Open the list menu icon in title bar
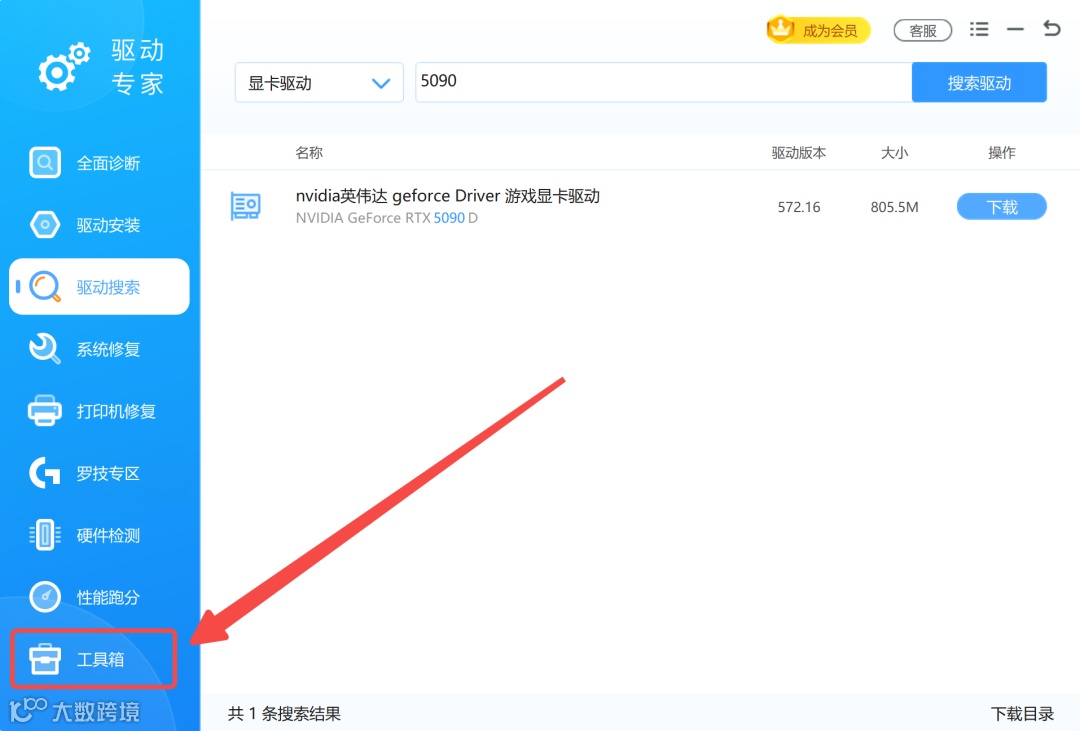The height and width of the screenshot is (731, 1080). point(979,29)
